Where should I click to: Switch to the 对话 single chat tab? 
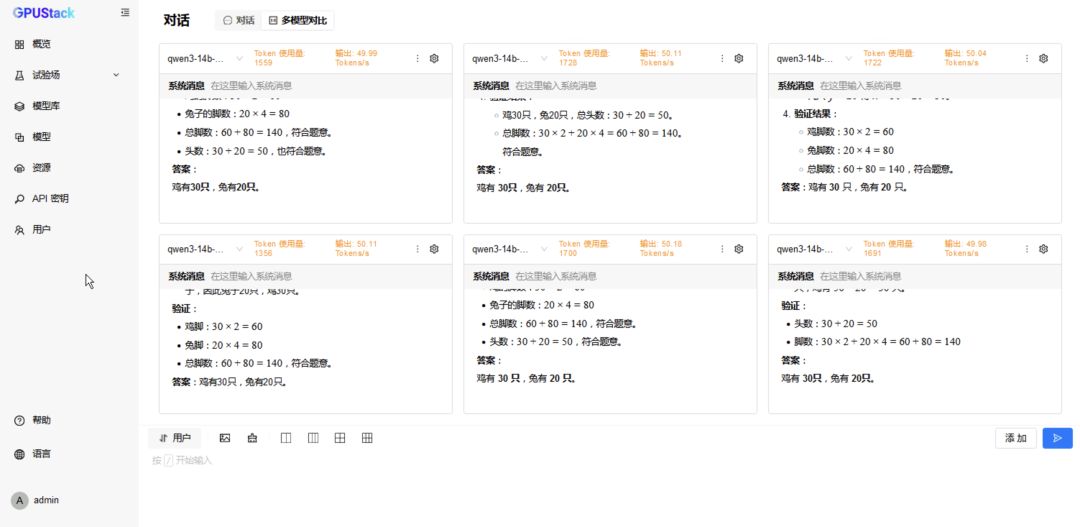coord(239,21)
